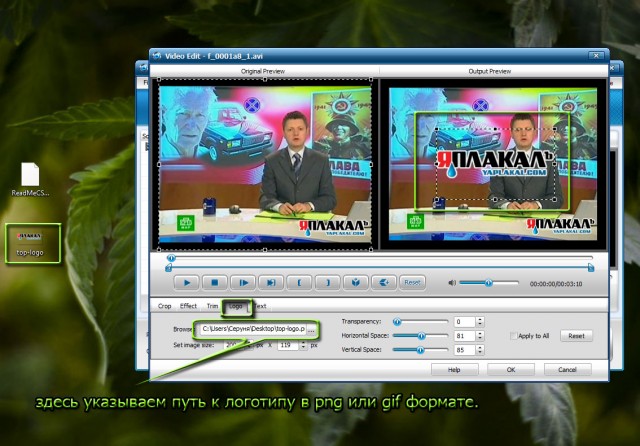The image size is (640, 446).
Task: Click the Horizontal Space value field showing 81
Action: tap(464, 336)
